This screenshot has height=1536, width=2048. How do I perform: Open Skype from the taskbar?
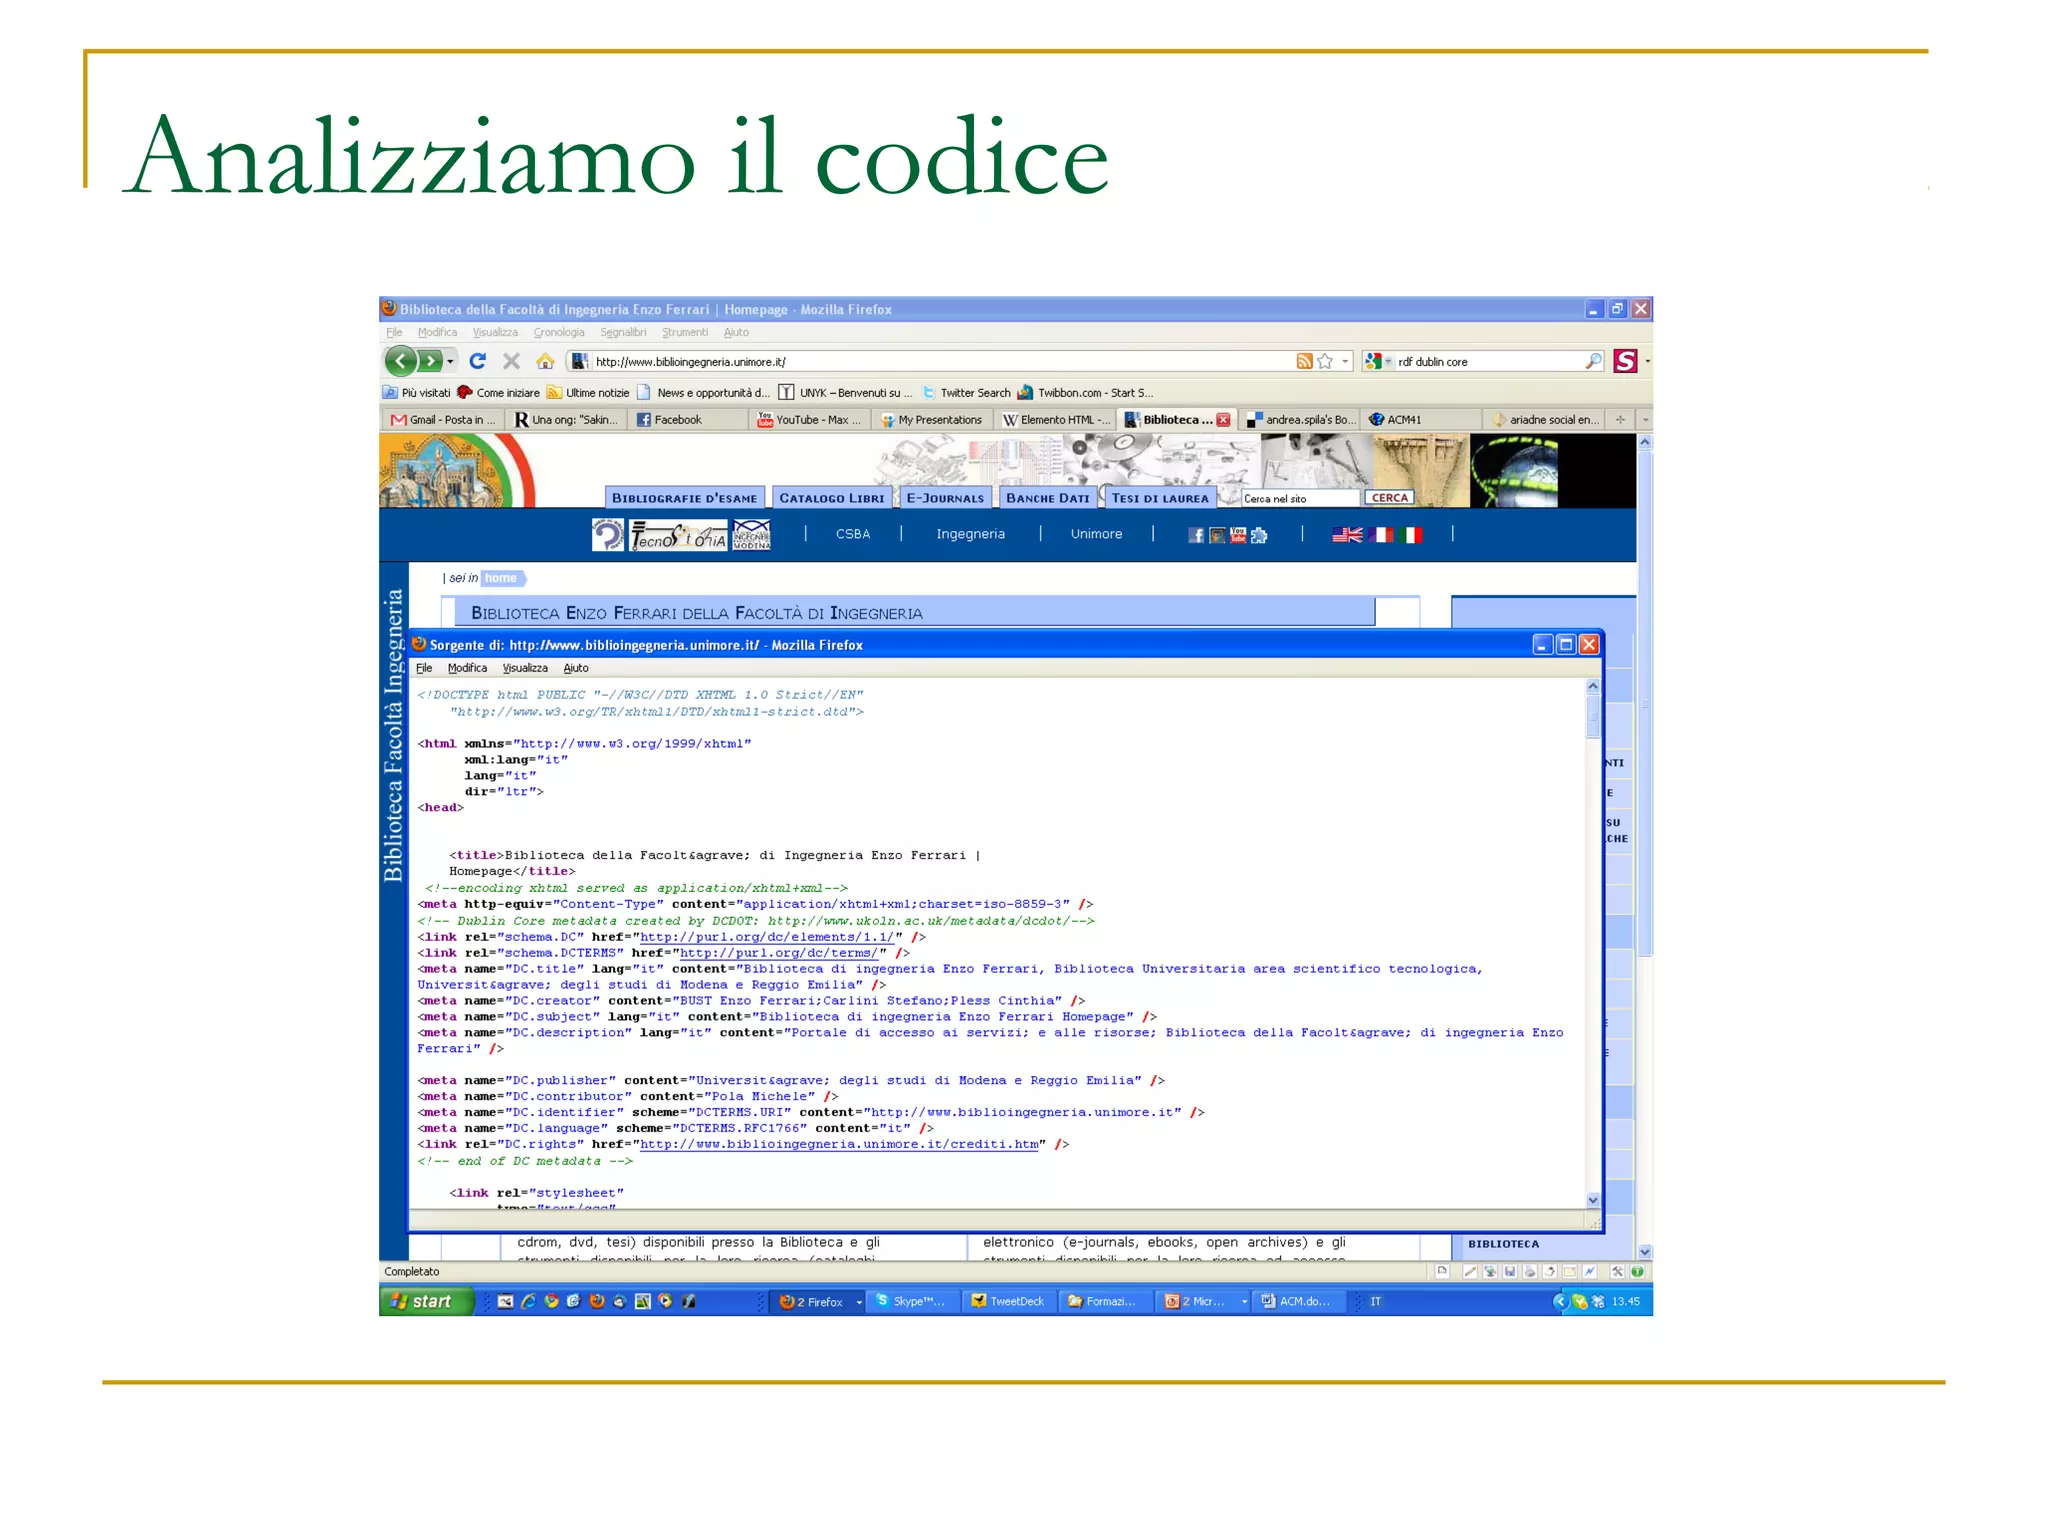[x=913, y=1301]
